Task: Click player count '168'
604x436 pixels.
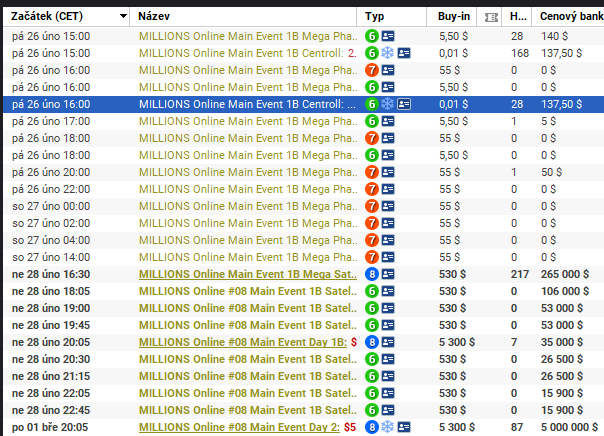Action: click(x=520, y=53)
